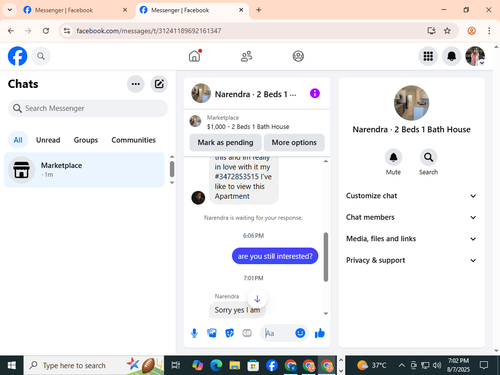Screen dimensions: 500x375
Task: Select the All chats filter
Action: pyautogui.click(x=18, y=140)
